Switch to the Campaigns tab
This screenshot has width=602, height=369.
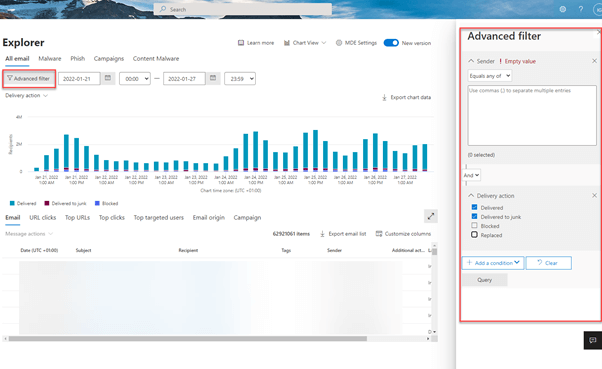pos(109,59)
